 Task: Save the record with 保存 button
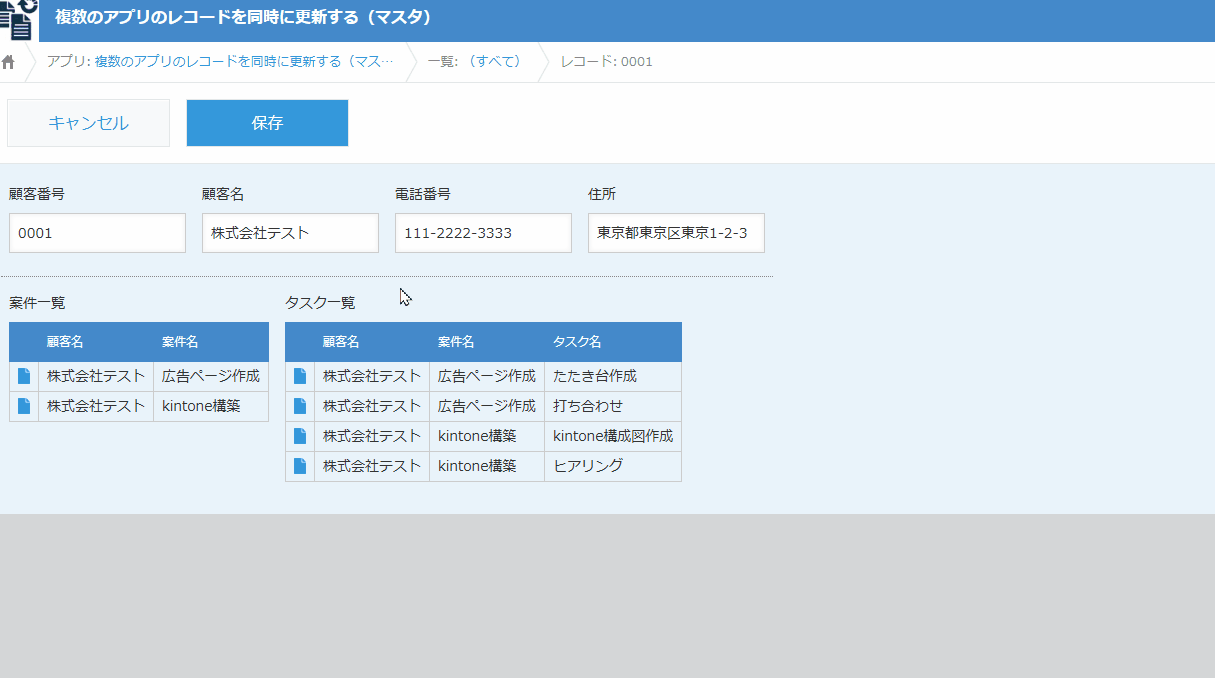tap(267, 123)
